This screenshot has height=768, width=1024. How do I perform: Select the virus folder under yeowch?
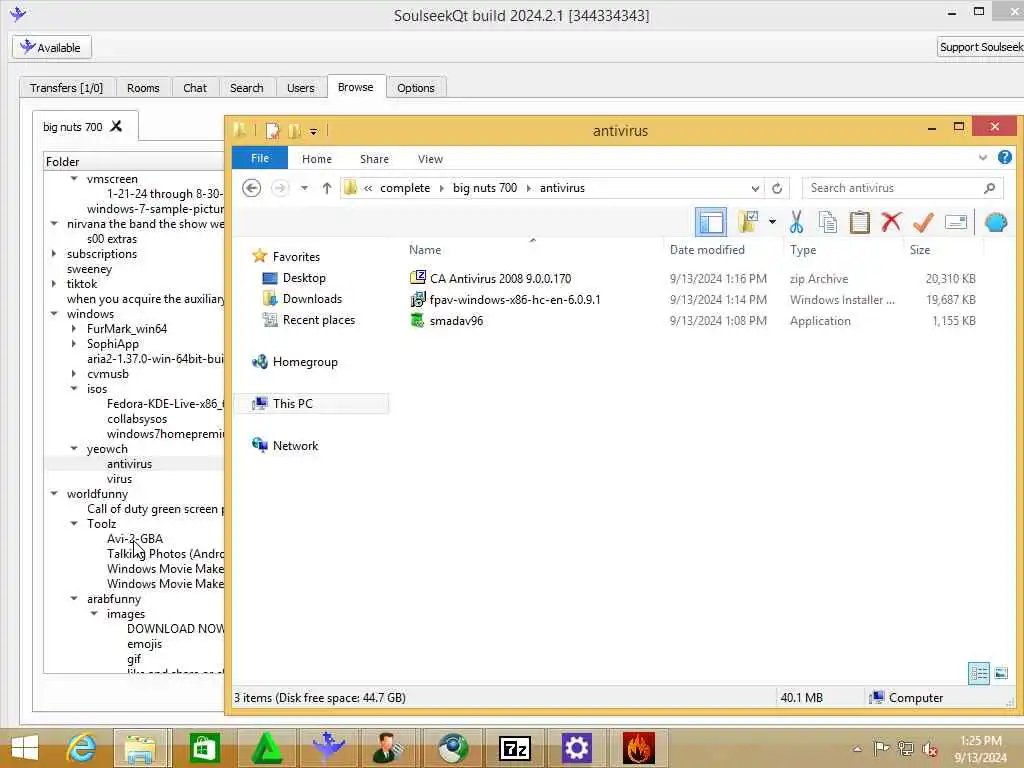click(120, 479)
